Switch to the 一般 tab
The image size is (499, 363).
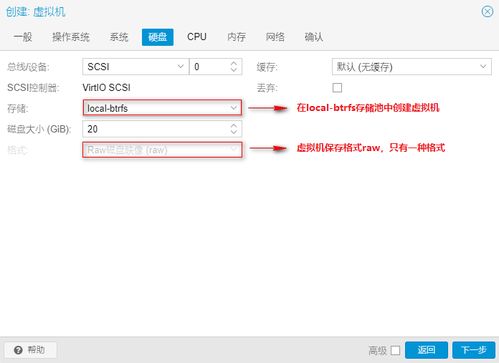coord(23,37)
